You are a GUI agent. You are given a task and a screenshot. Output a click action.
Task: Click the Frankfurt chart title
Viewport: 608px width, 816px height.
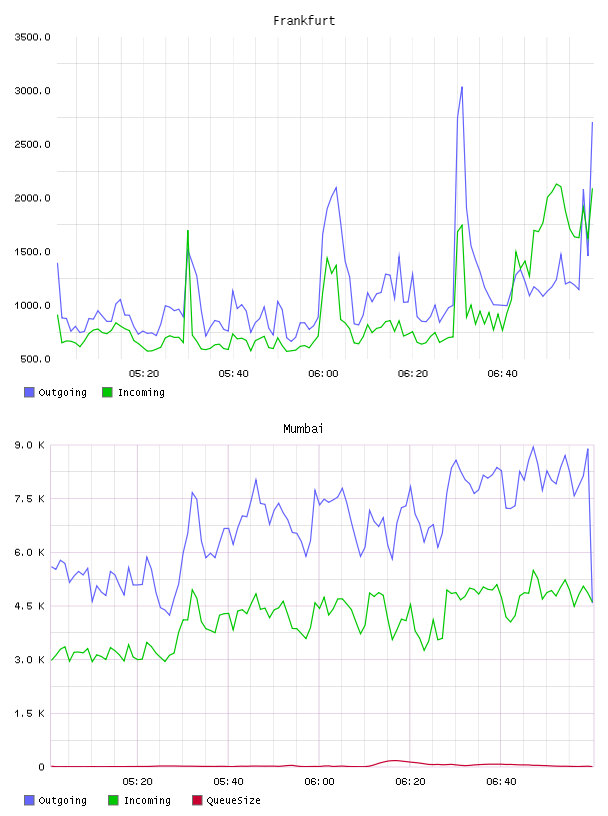click(x=304, y=21)
